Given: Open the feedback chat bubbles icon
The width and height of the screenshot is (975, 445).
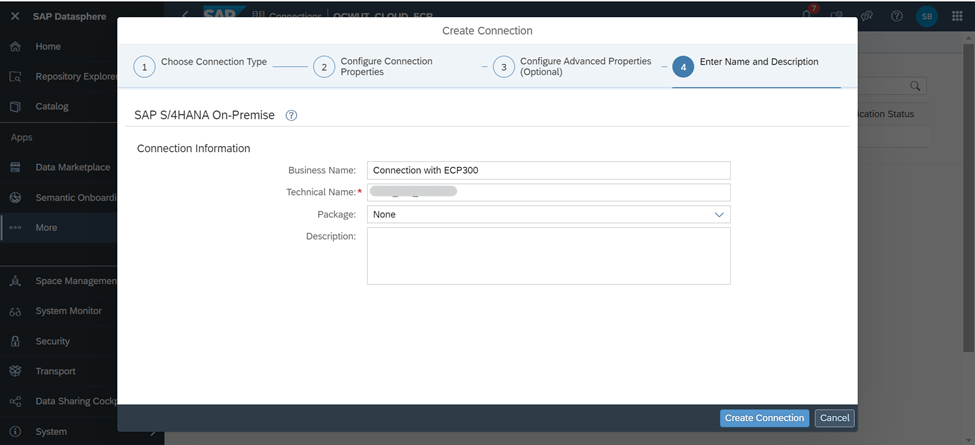Looking at the screenshot, I should (867, 16).
